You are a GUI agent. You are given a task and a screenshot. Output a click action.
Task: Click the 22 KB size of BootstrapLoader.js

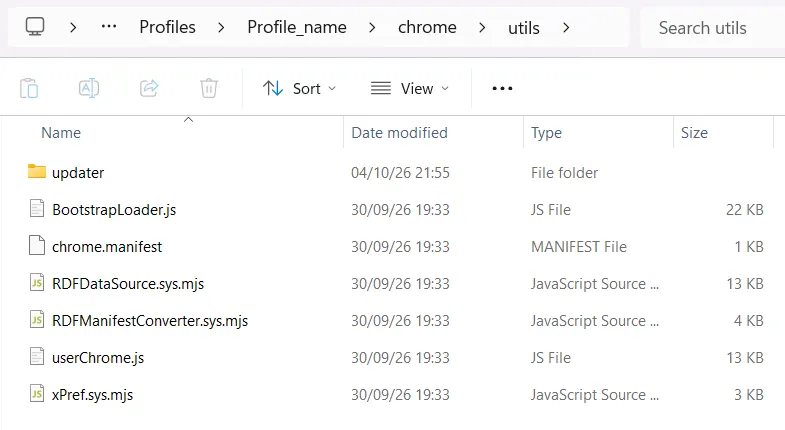tap(744, 210)
